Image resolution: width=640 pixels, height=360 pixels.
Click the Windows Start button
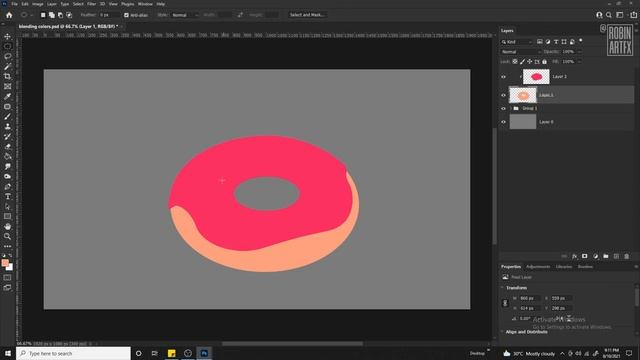point(8,353)
